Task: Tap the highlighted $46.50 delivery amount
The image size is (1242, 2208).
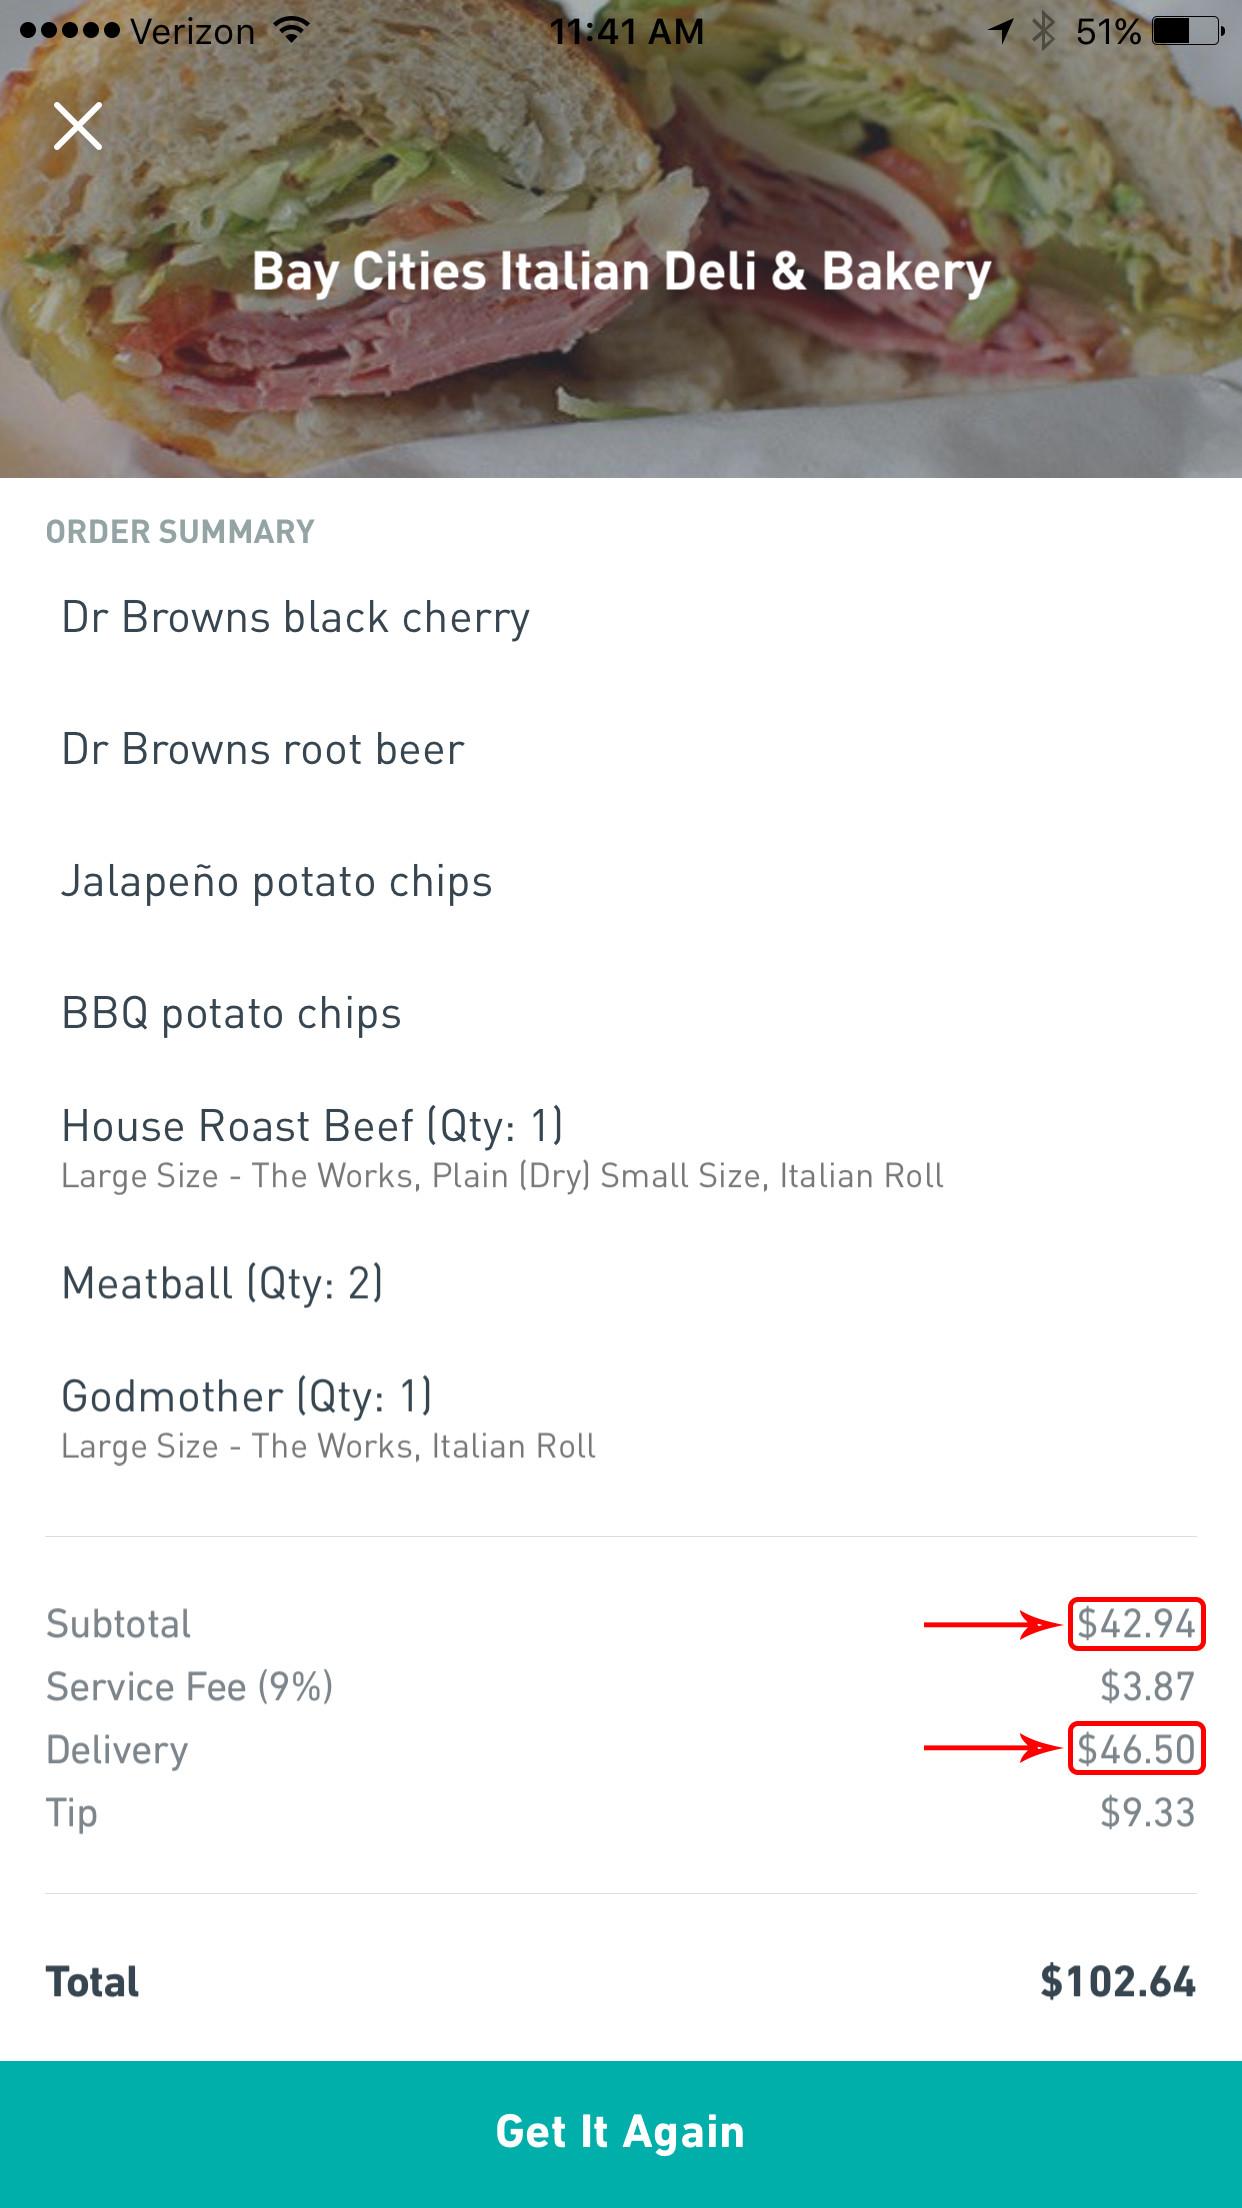Action: pos(1136,1749)
